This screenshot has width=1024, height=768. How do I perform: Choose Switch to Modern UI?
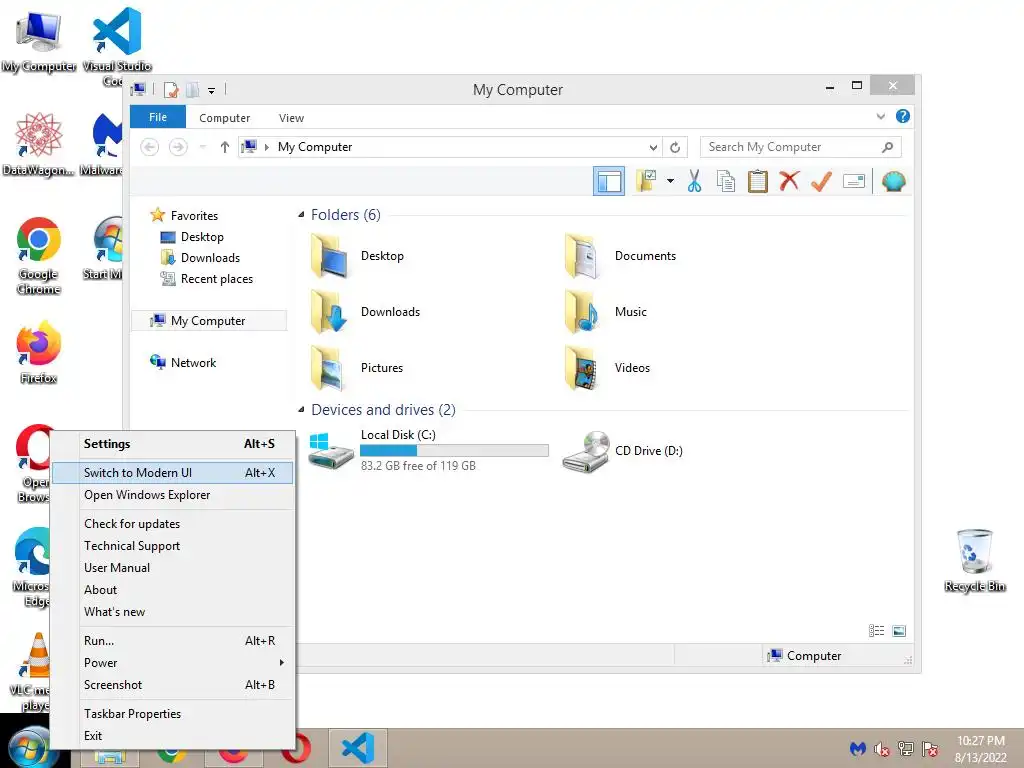pyautogui.click(x=173, y=473)
